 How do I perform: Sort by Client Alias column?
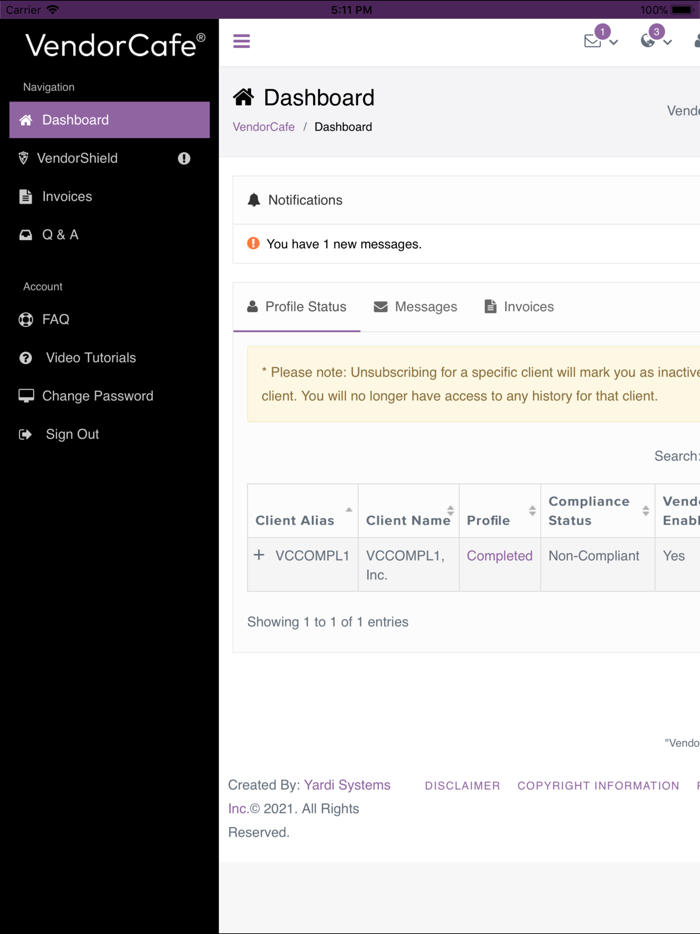(x=303, y=511)
